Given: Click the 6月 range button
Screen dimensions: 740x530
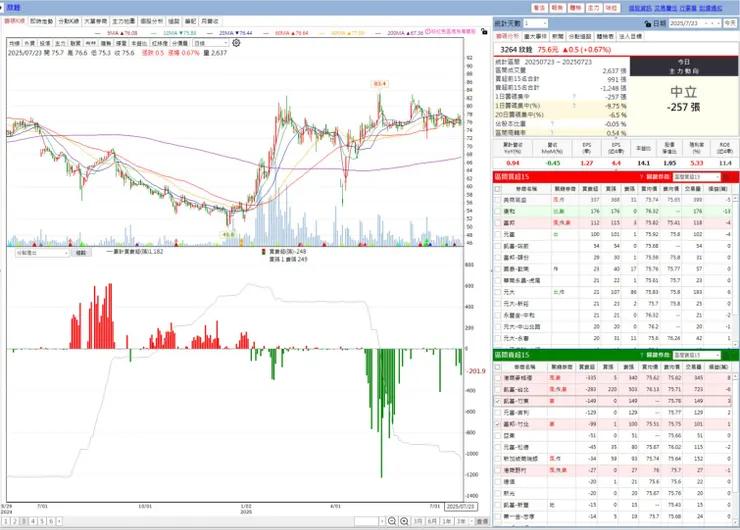Looking at the screenshot, I should click(x=432, y=522).
